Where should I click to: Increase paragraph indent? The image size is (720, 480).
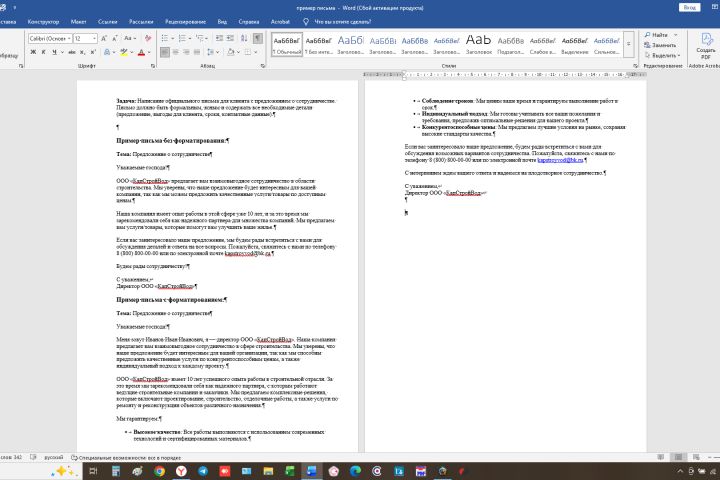230,38
